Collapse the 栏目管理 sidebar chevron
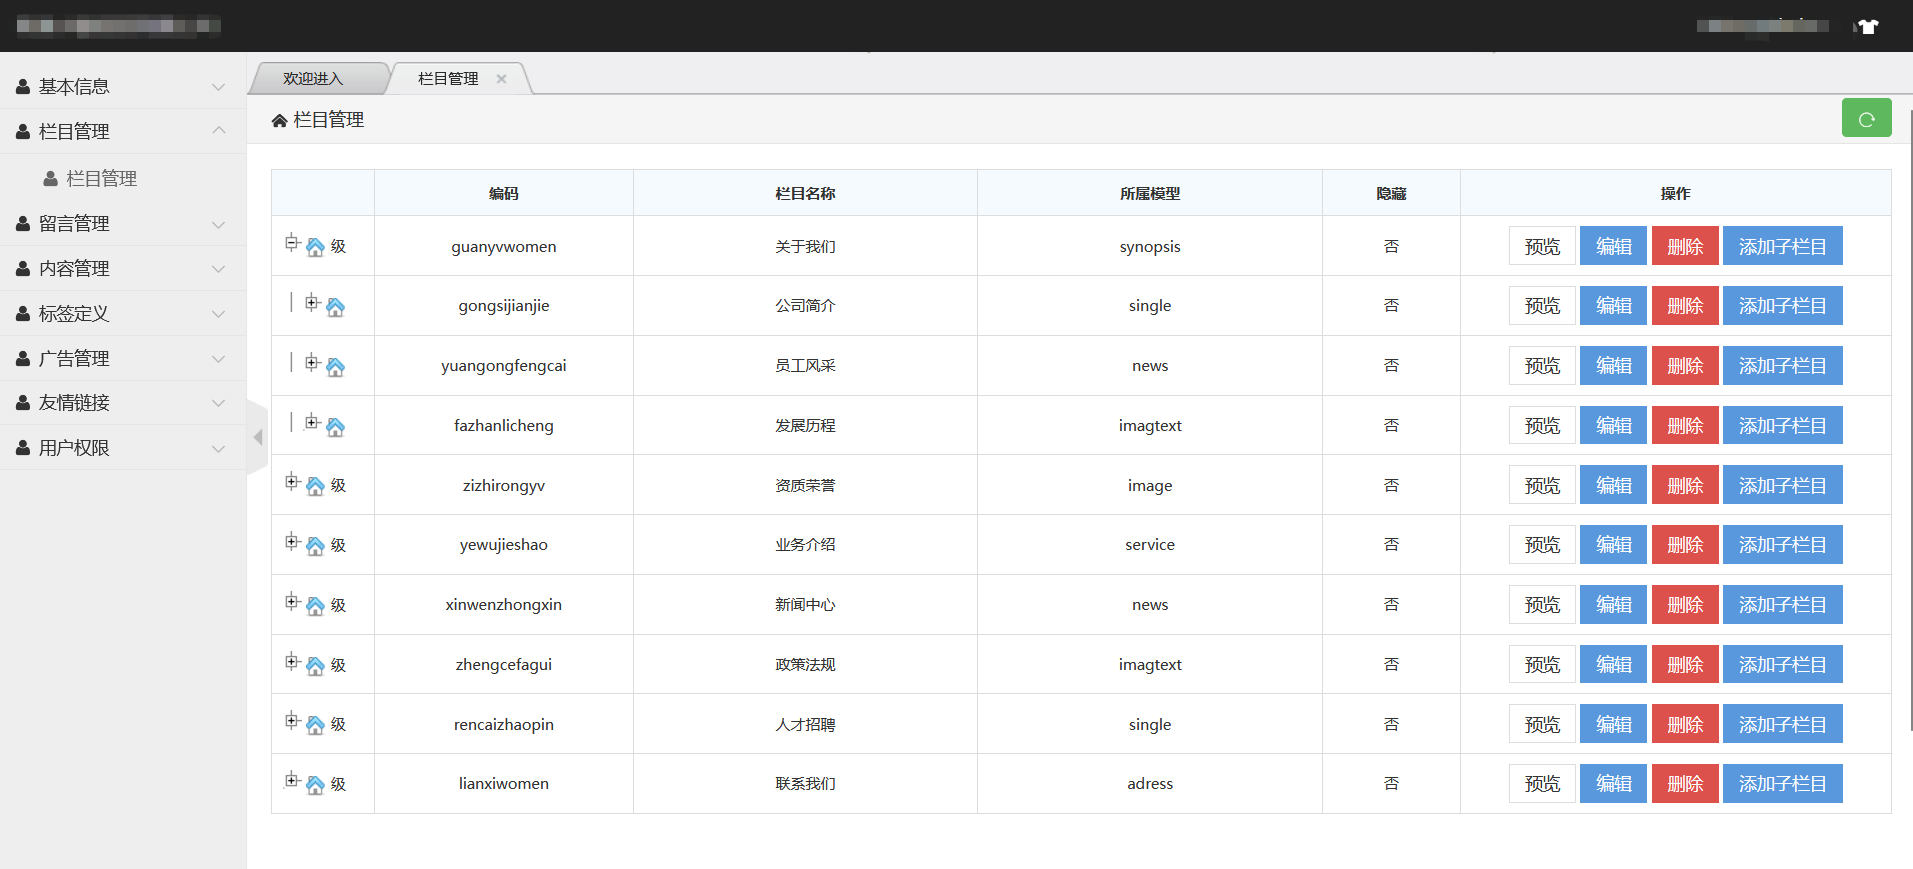This screenshot has width=1913, height=869. [218, 131]
